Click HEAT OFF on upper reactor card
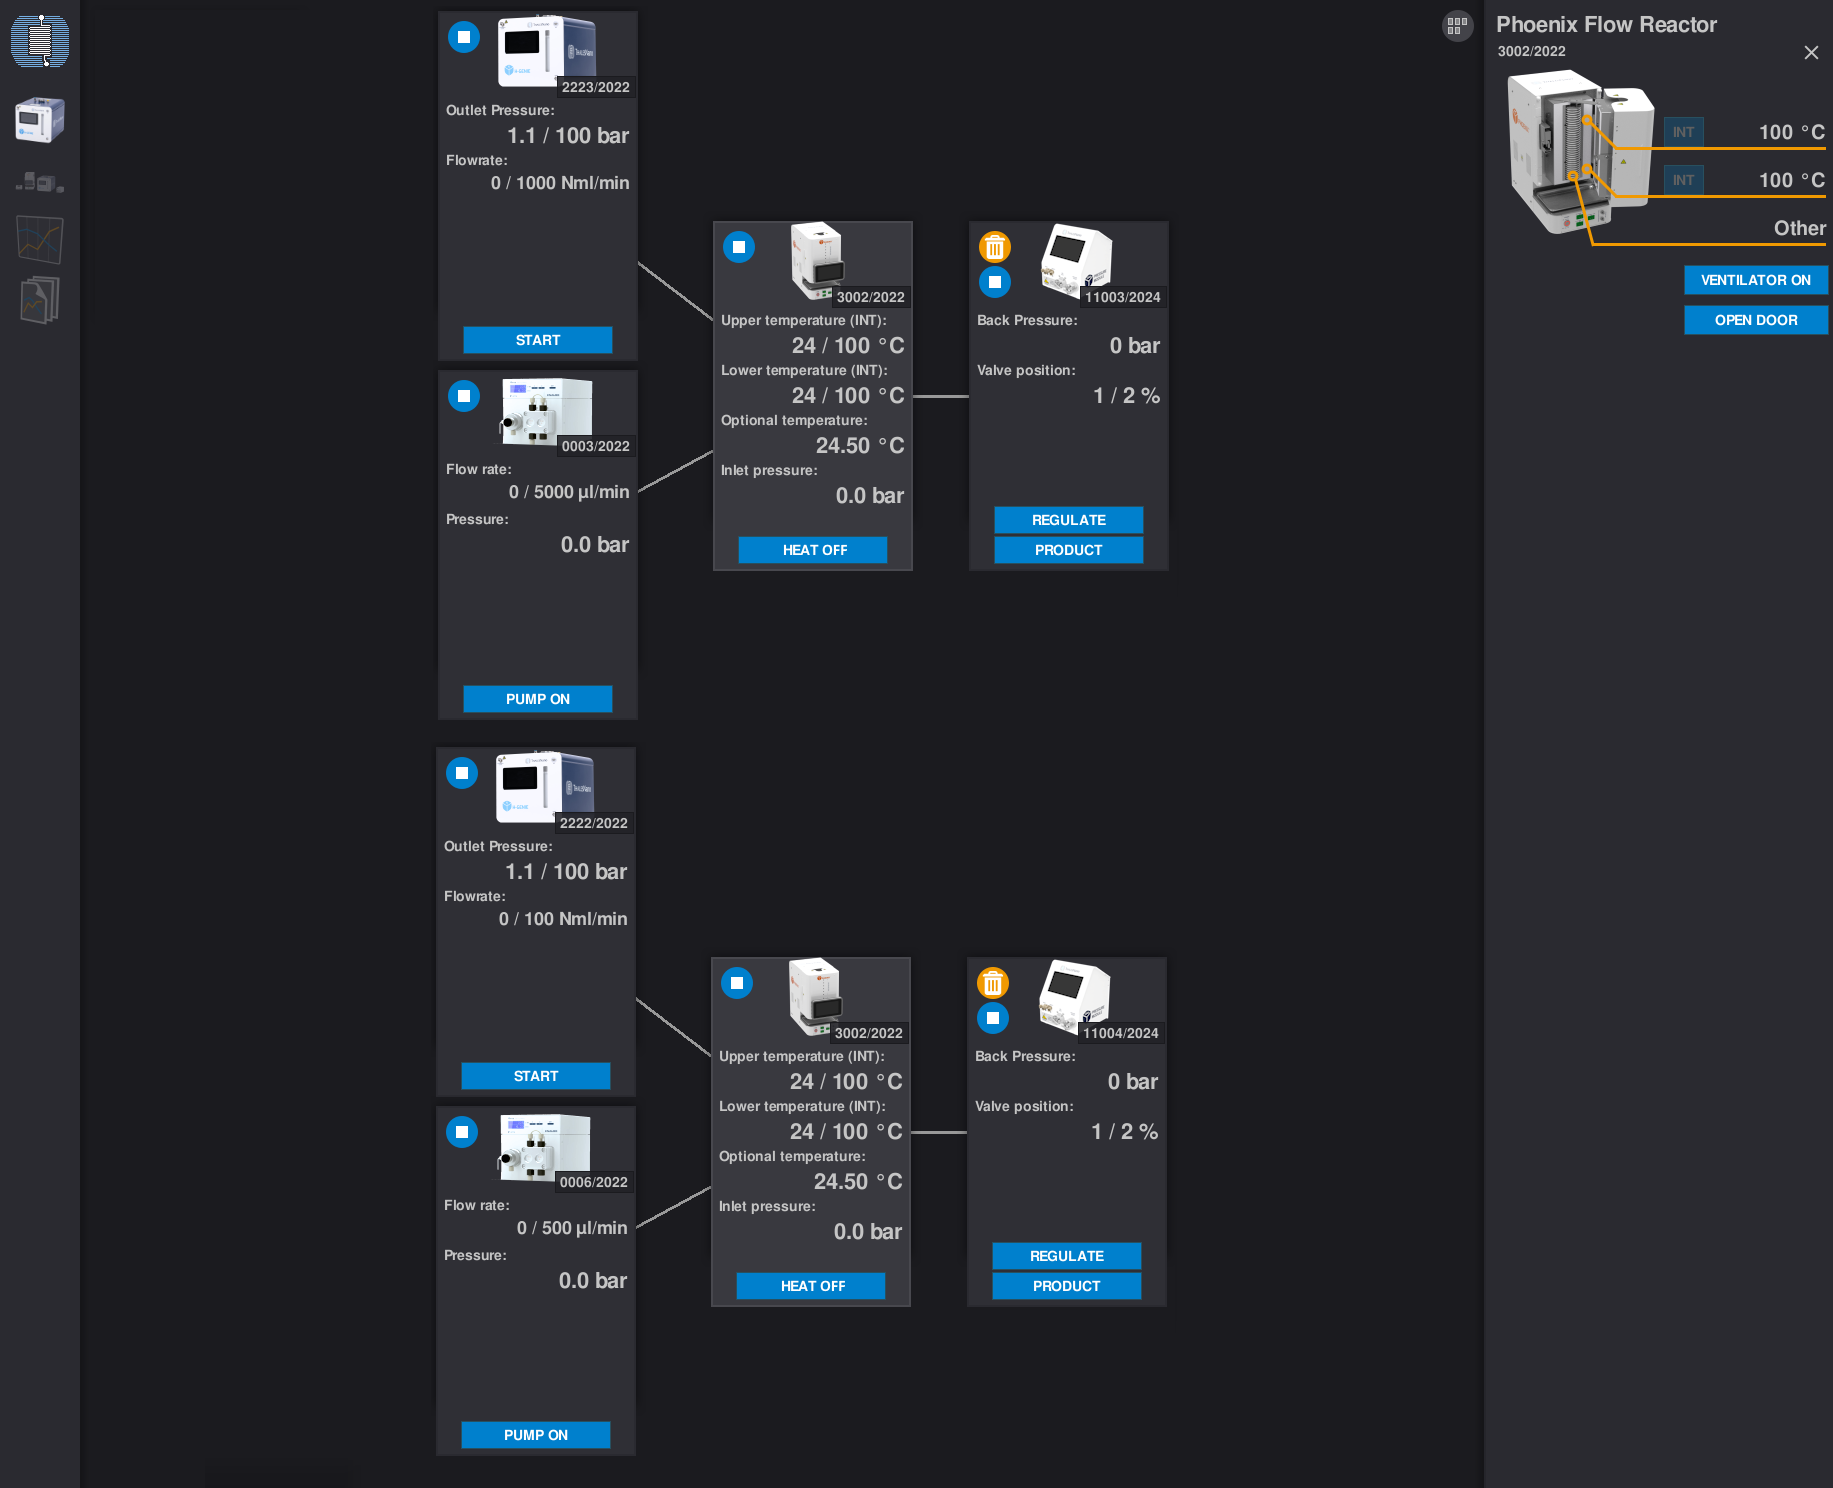Viewport: 1833px width, 1488px height. [x=813, y=550]
